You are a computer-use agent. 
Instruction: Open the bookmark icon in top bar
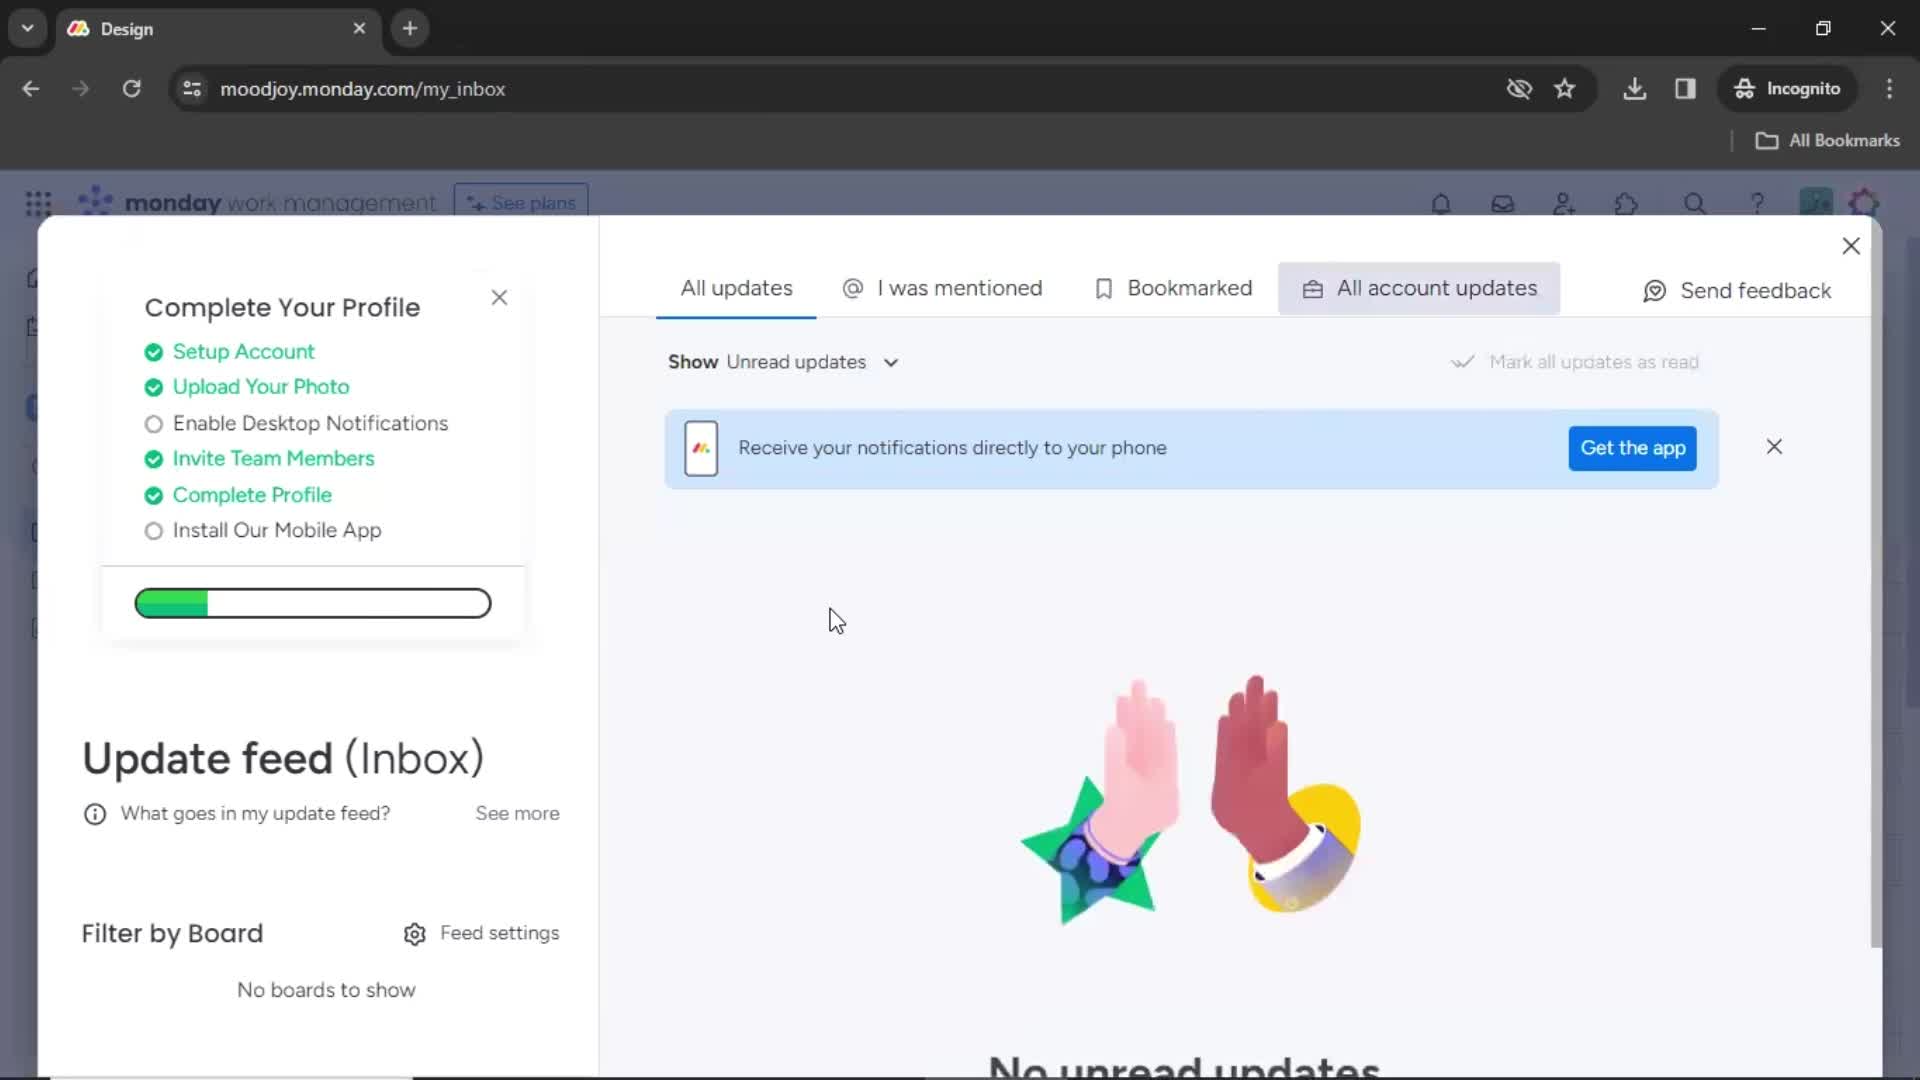pos(1564,88)
